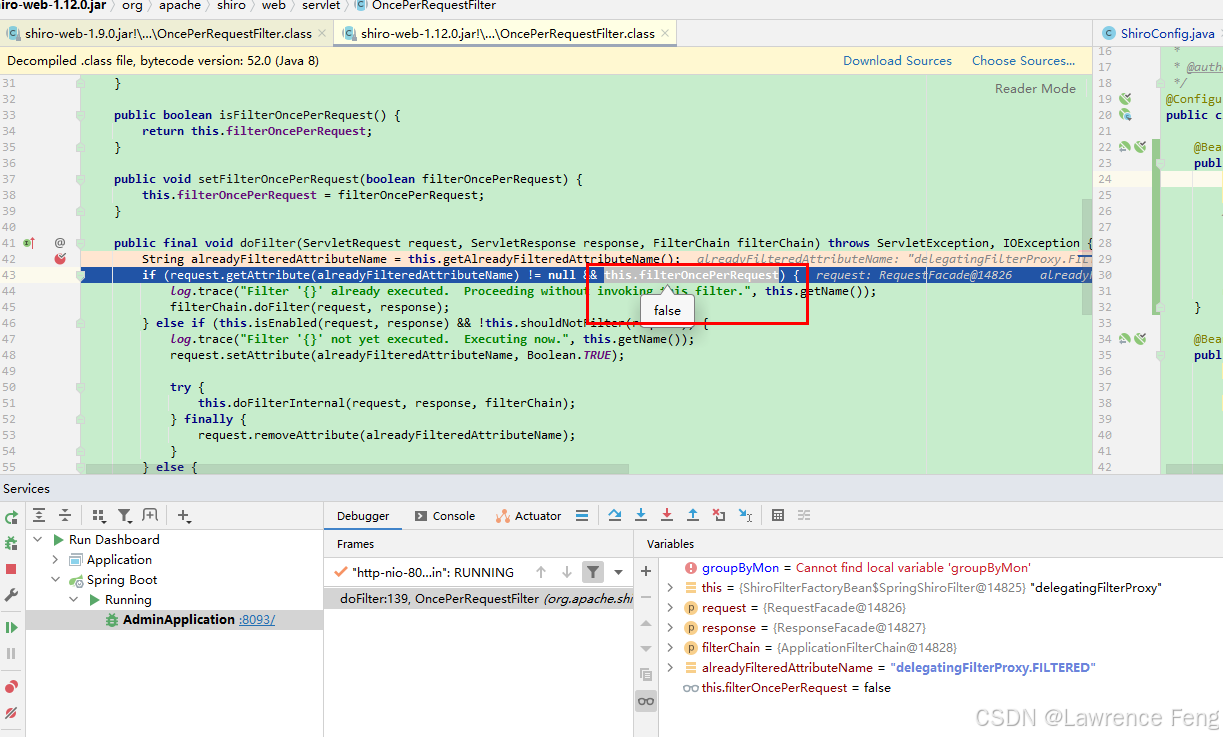
Task: Collapse the Running tree node
Action: [x=74, y=599]
